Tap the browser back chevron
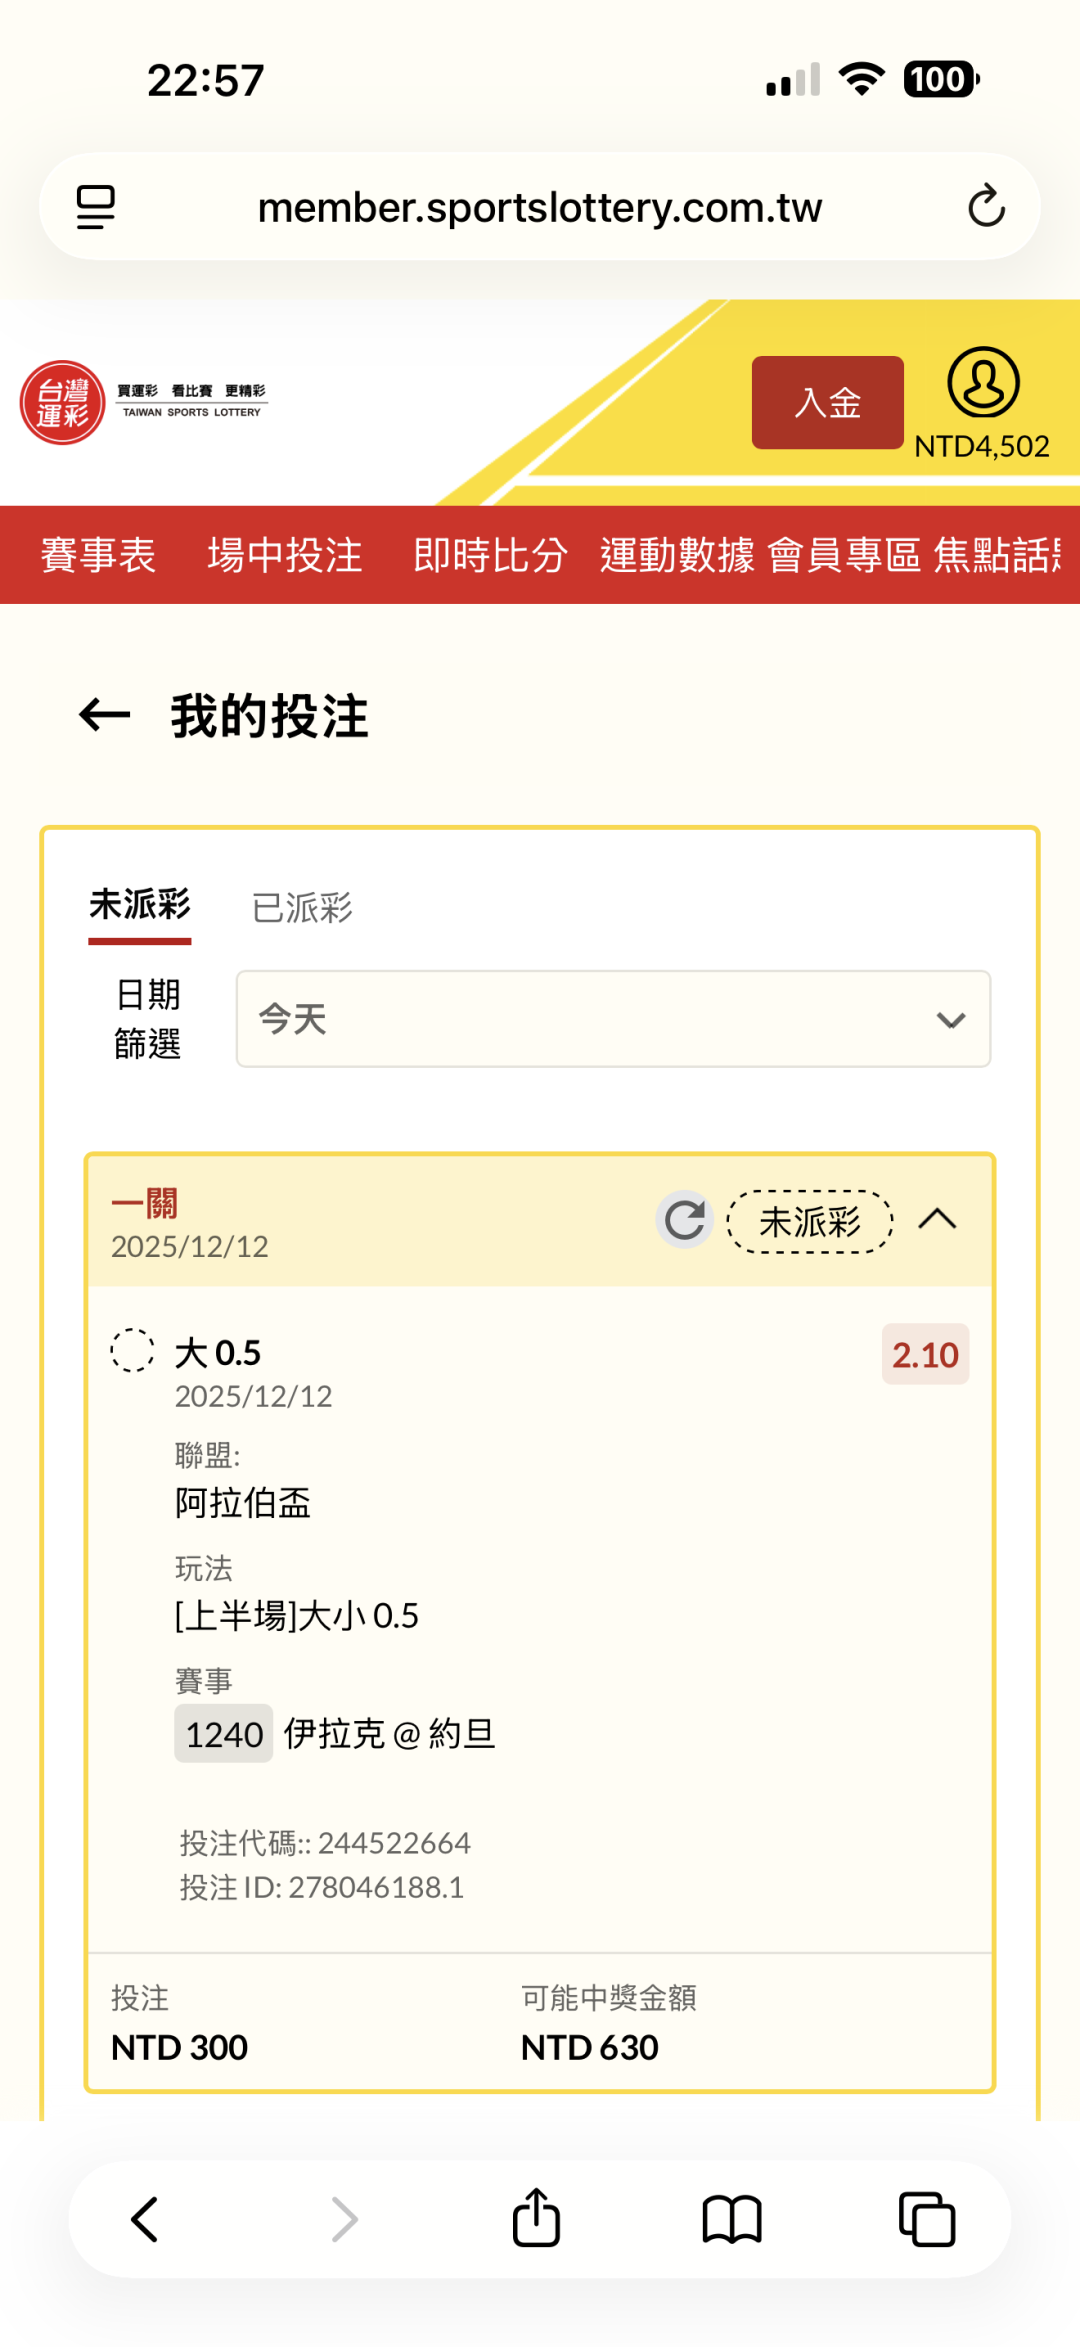This screenshot has width=1080, height=2347. tap(146, 2220)
